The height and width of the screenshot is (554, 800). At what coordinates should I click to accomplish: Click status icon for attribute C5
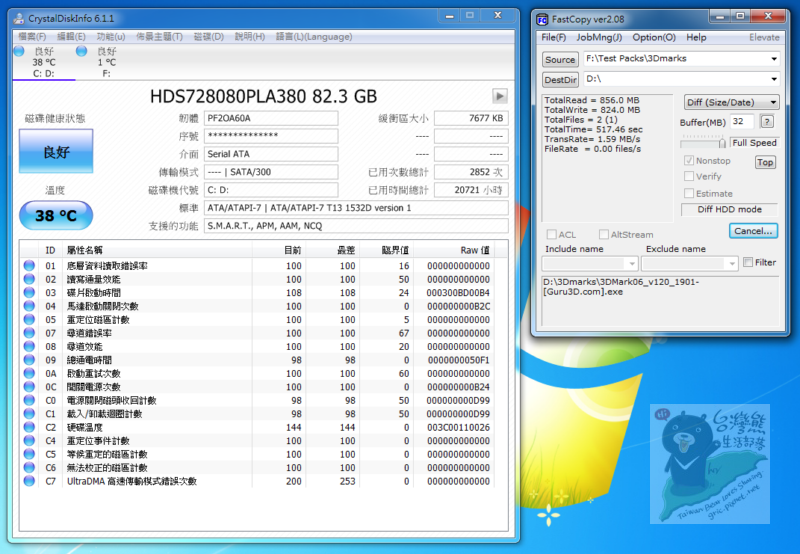click(29, 454)
